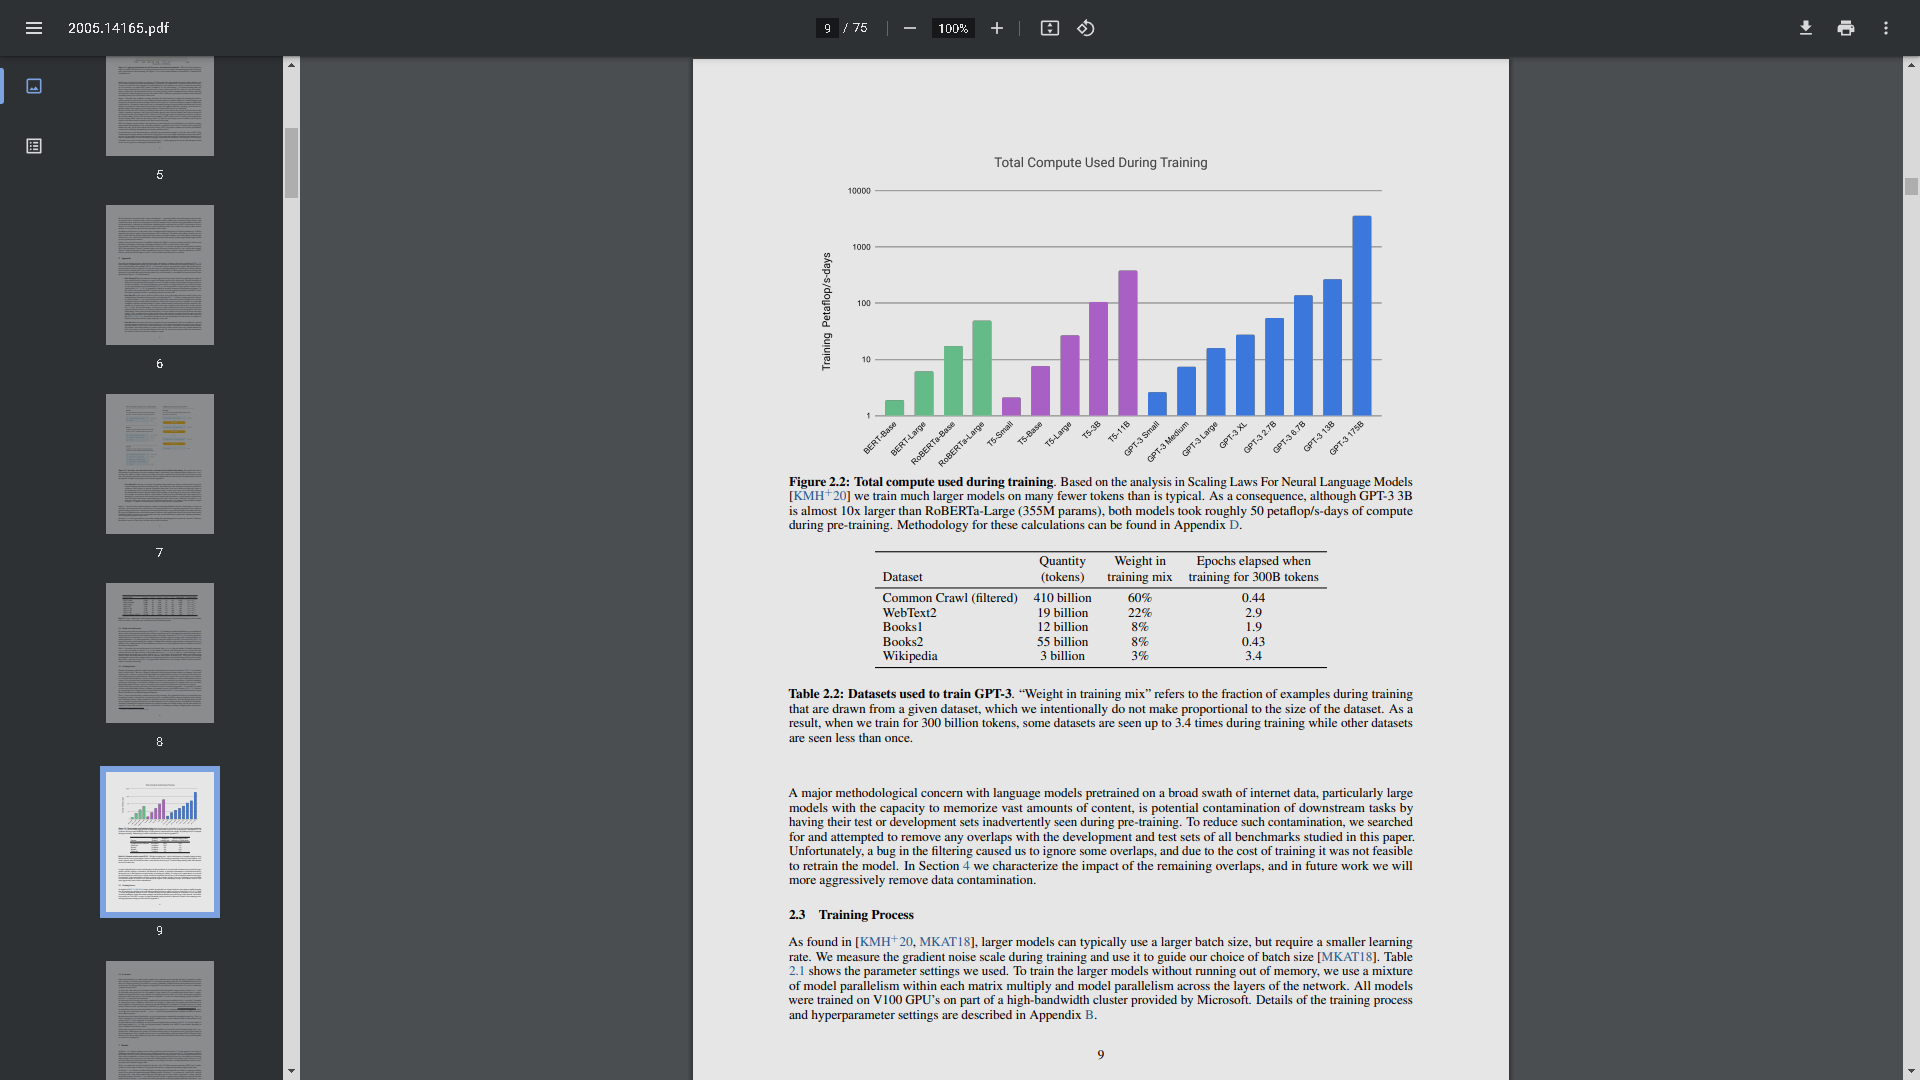The width and height of the screenshot is (1920, 1080).
Task: Show the thumbnail view in sidebar
Action: (34, 86)
